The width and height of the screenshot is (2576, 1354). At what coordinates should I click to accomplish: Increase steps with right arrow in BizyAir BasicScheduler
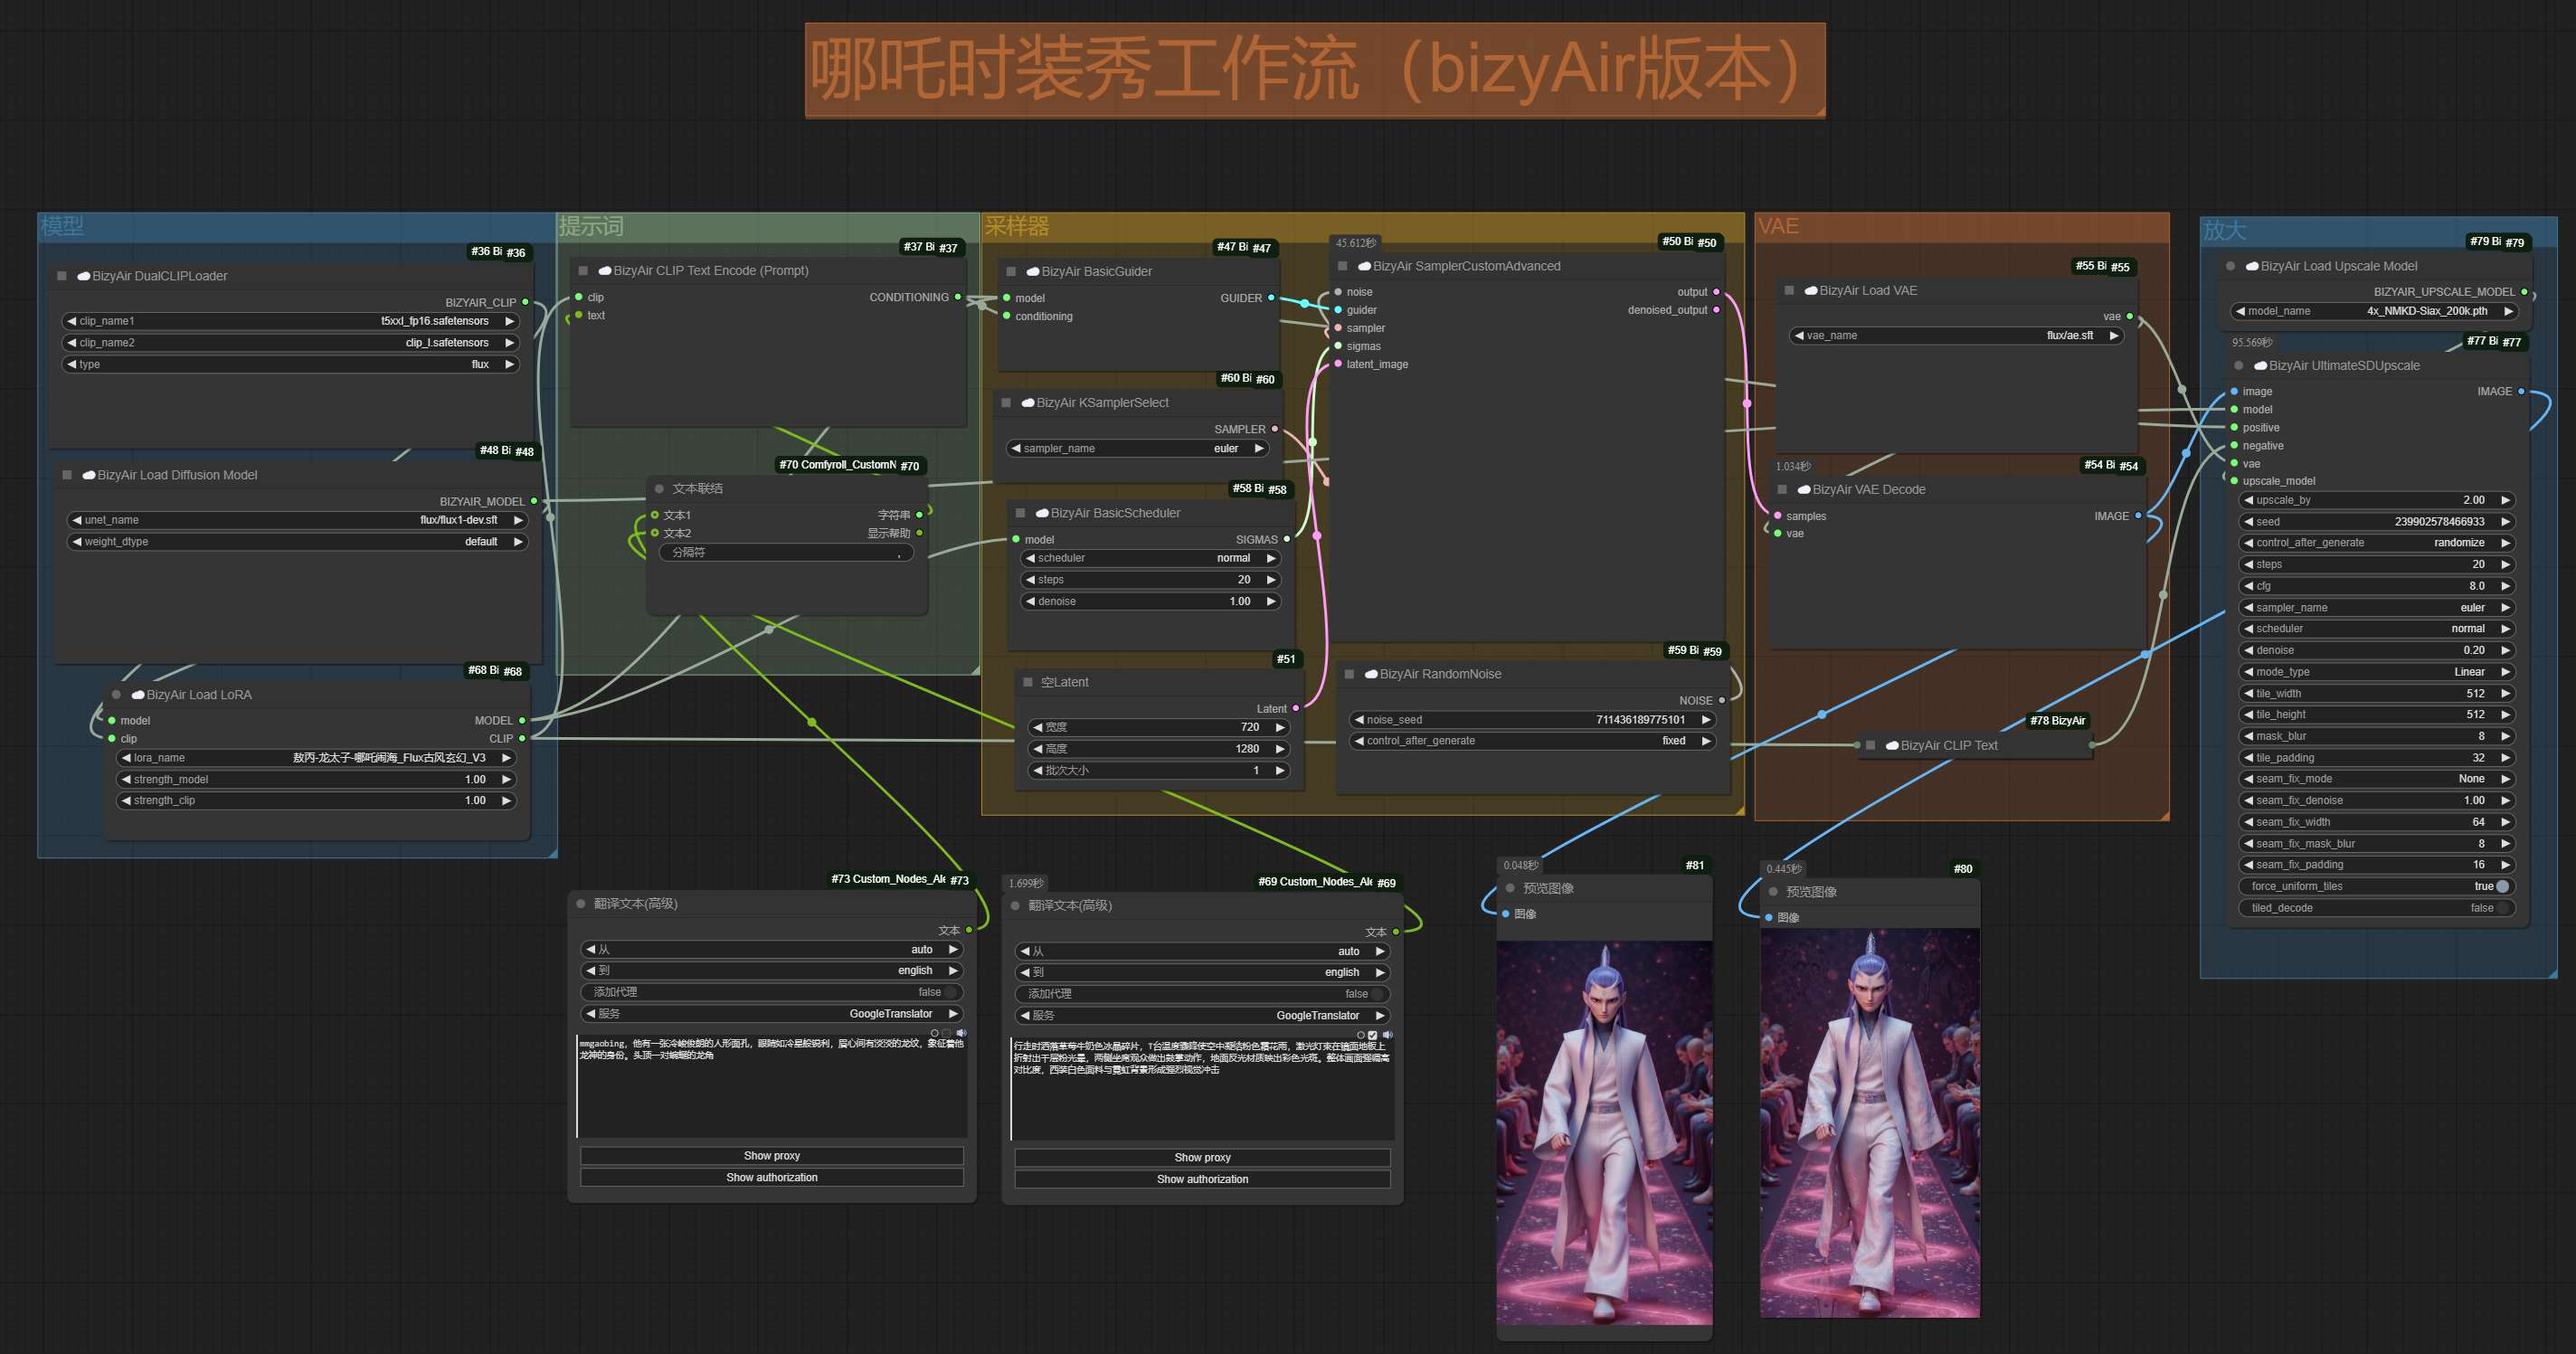[x=1271, y=580]
